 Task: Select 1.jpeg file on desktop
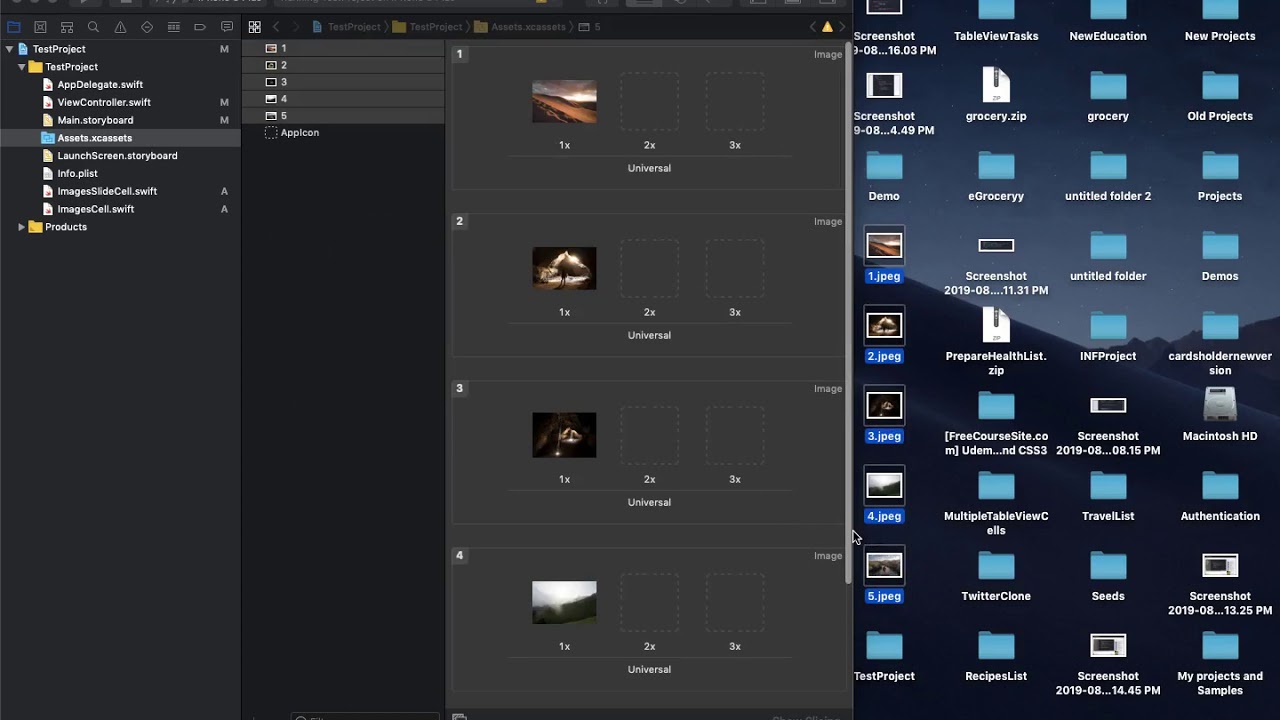884,257
